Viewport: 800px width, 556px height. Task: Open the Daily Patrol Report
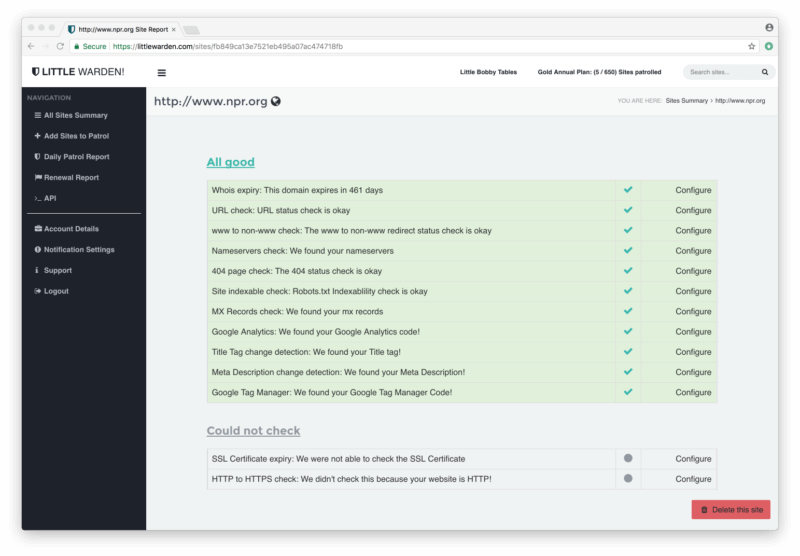[72, 157]
